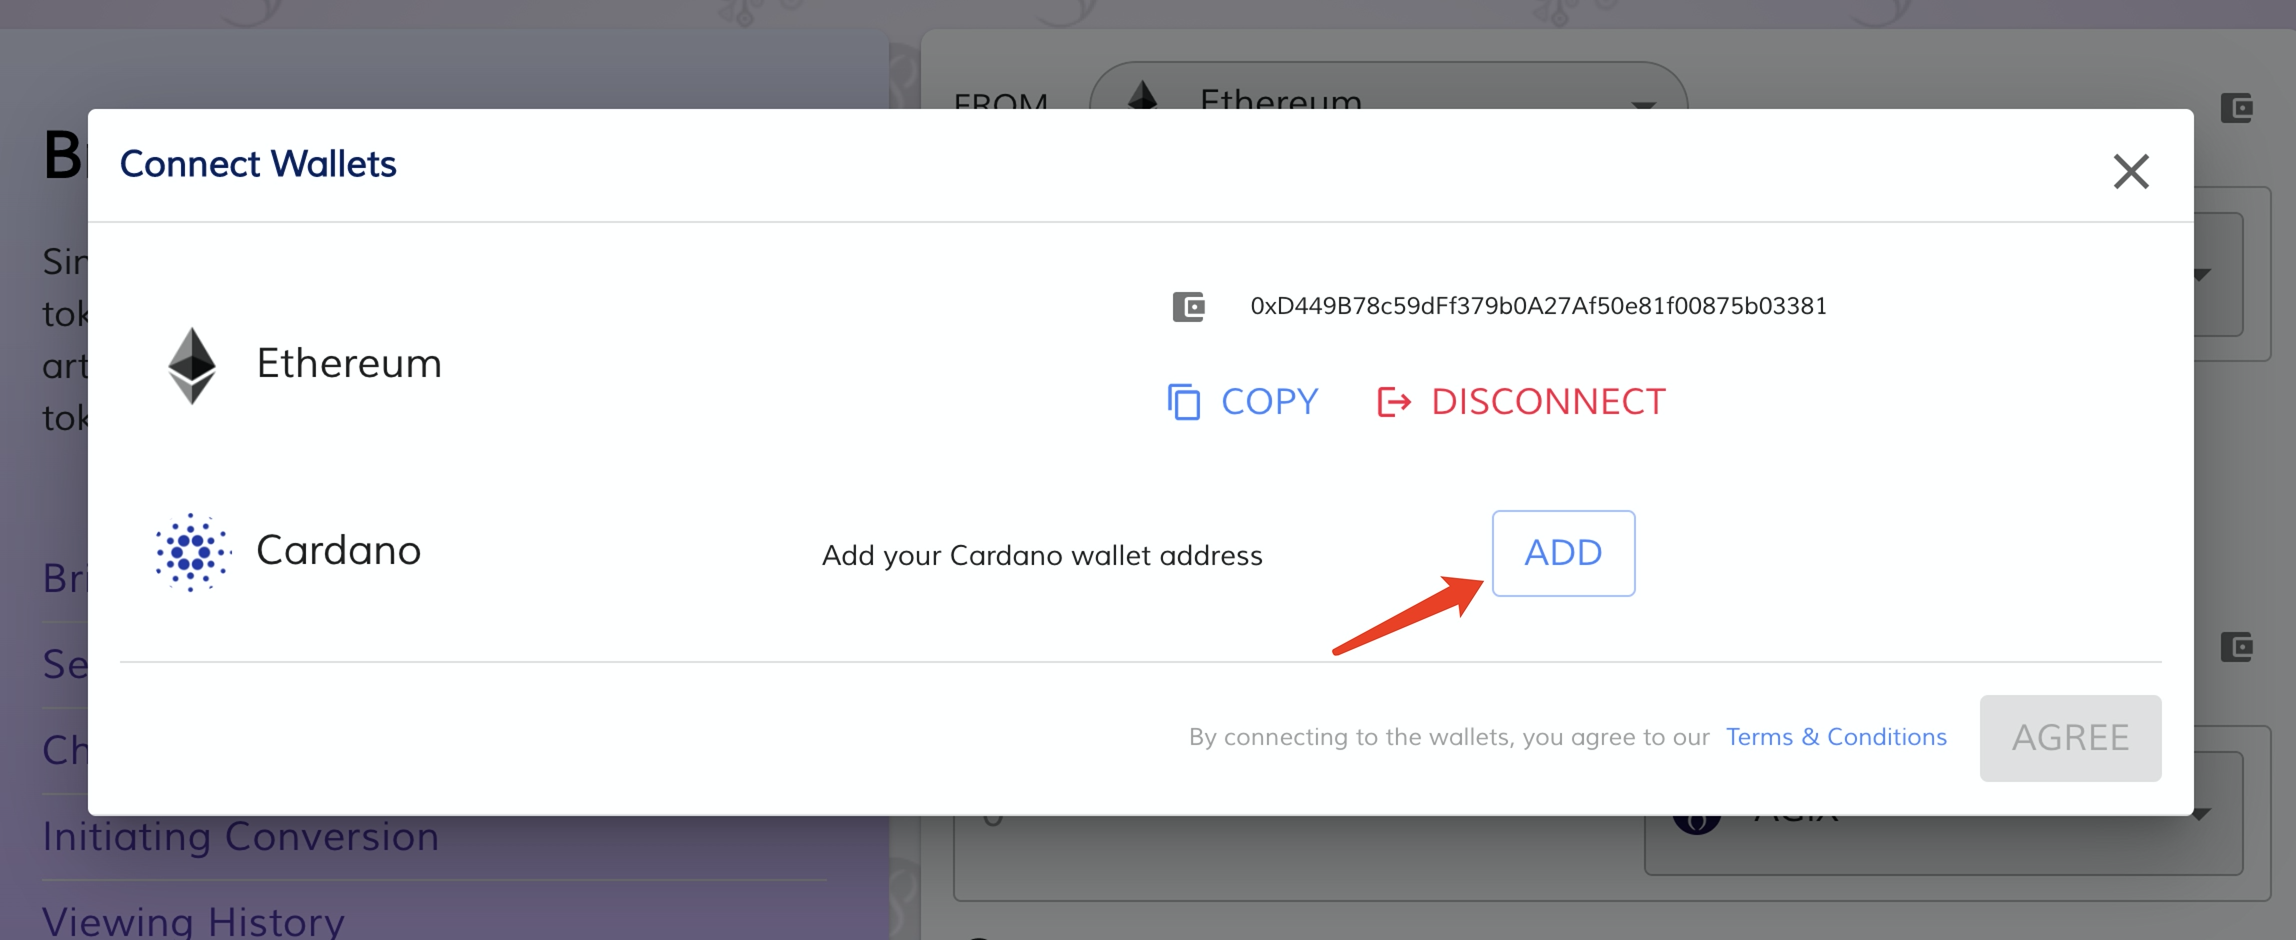Open the Initiating Conversion section
Screen dimensions: 2296x940
click(241, 836)
